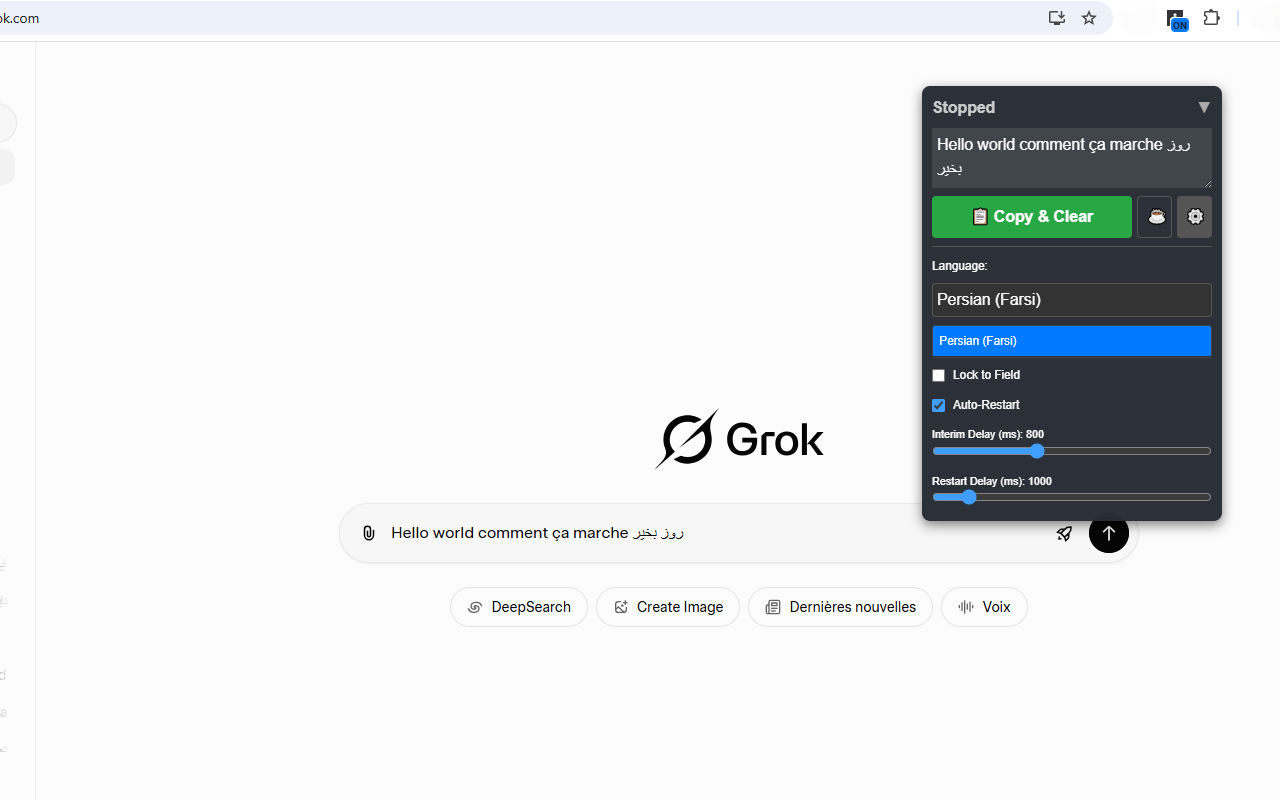The width and height of the screenshot is (1280, 800).
Task: Start DeepSearch mode
Action: [x=519, y=607]
